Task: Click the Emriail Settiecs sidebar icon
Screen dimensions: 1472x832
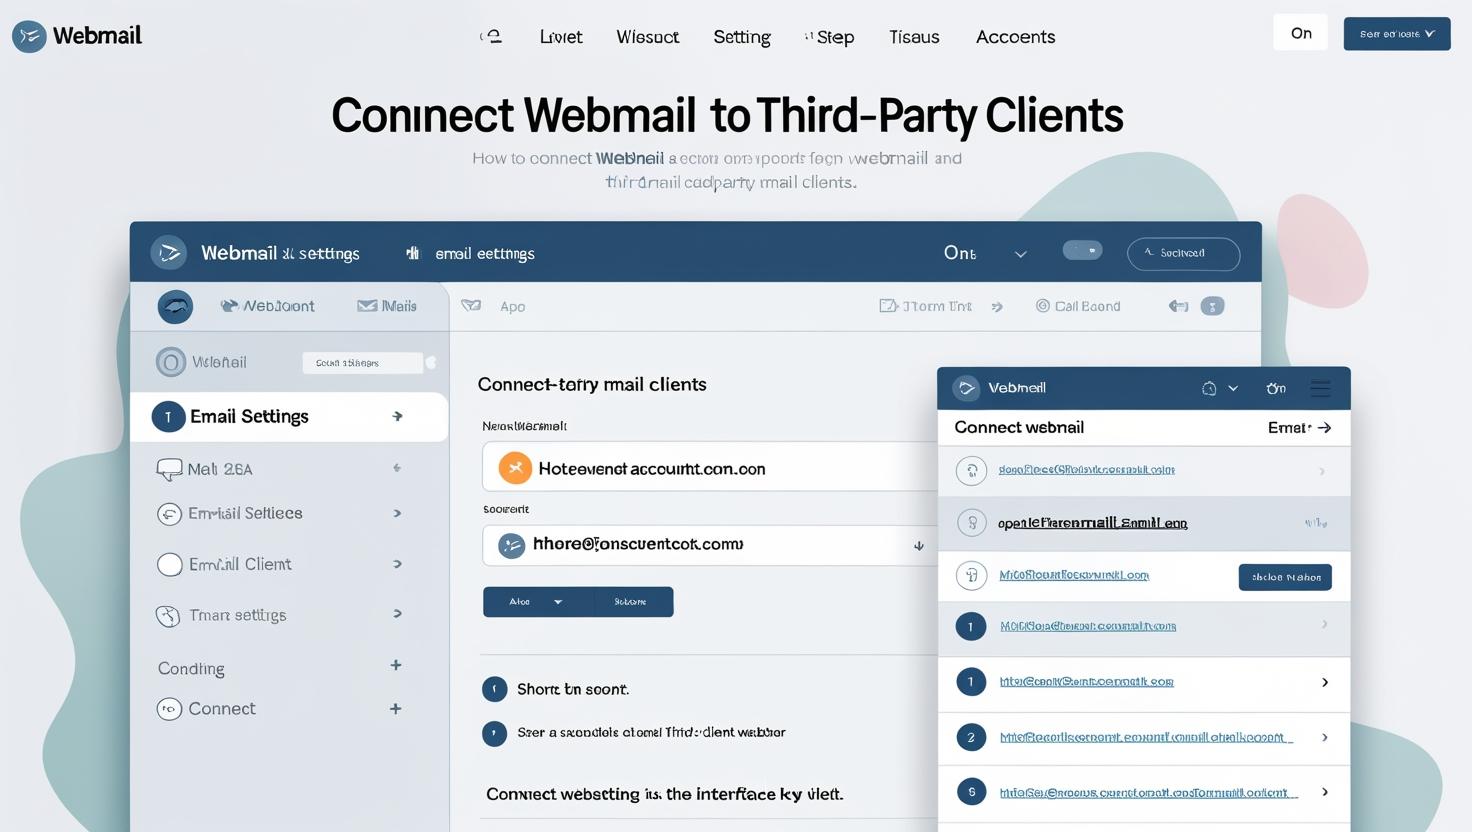Action: [x=169, y=514]
